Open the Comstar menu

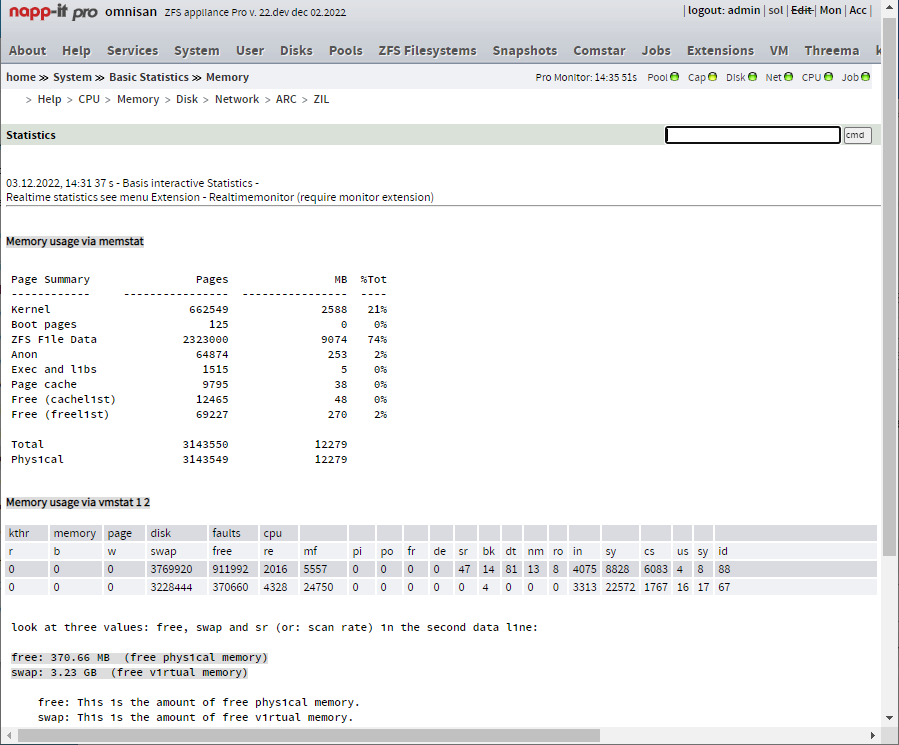click(x=599, y=50)
